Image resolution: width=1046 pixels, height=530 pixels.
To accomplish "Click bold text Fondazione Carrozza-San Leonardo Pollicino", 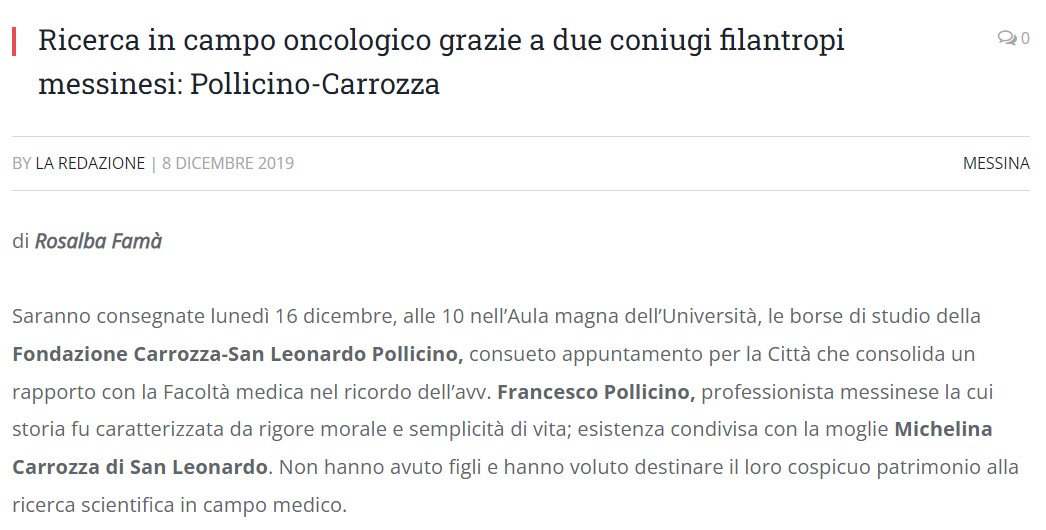I will pos(237,354).
